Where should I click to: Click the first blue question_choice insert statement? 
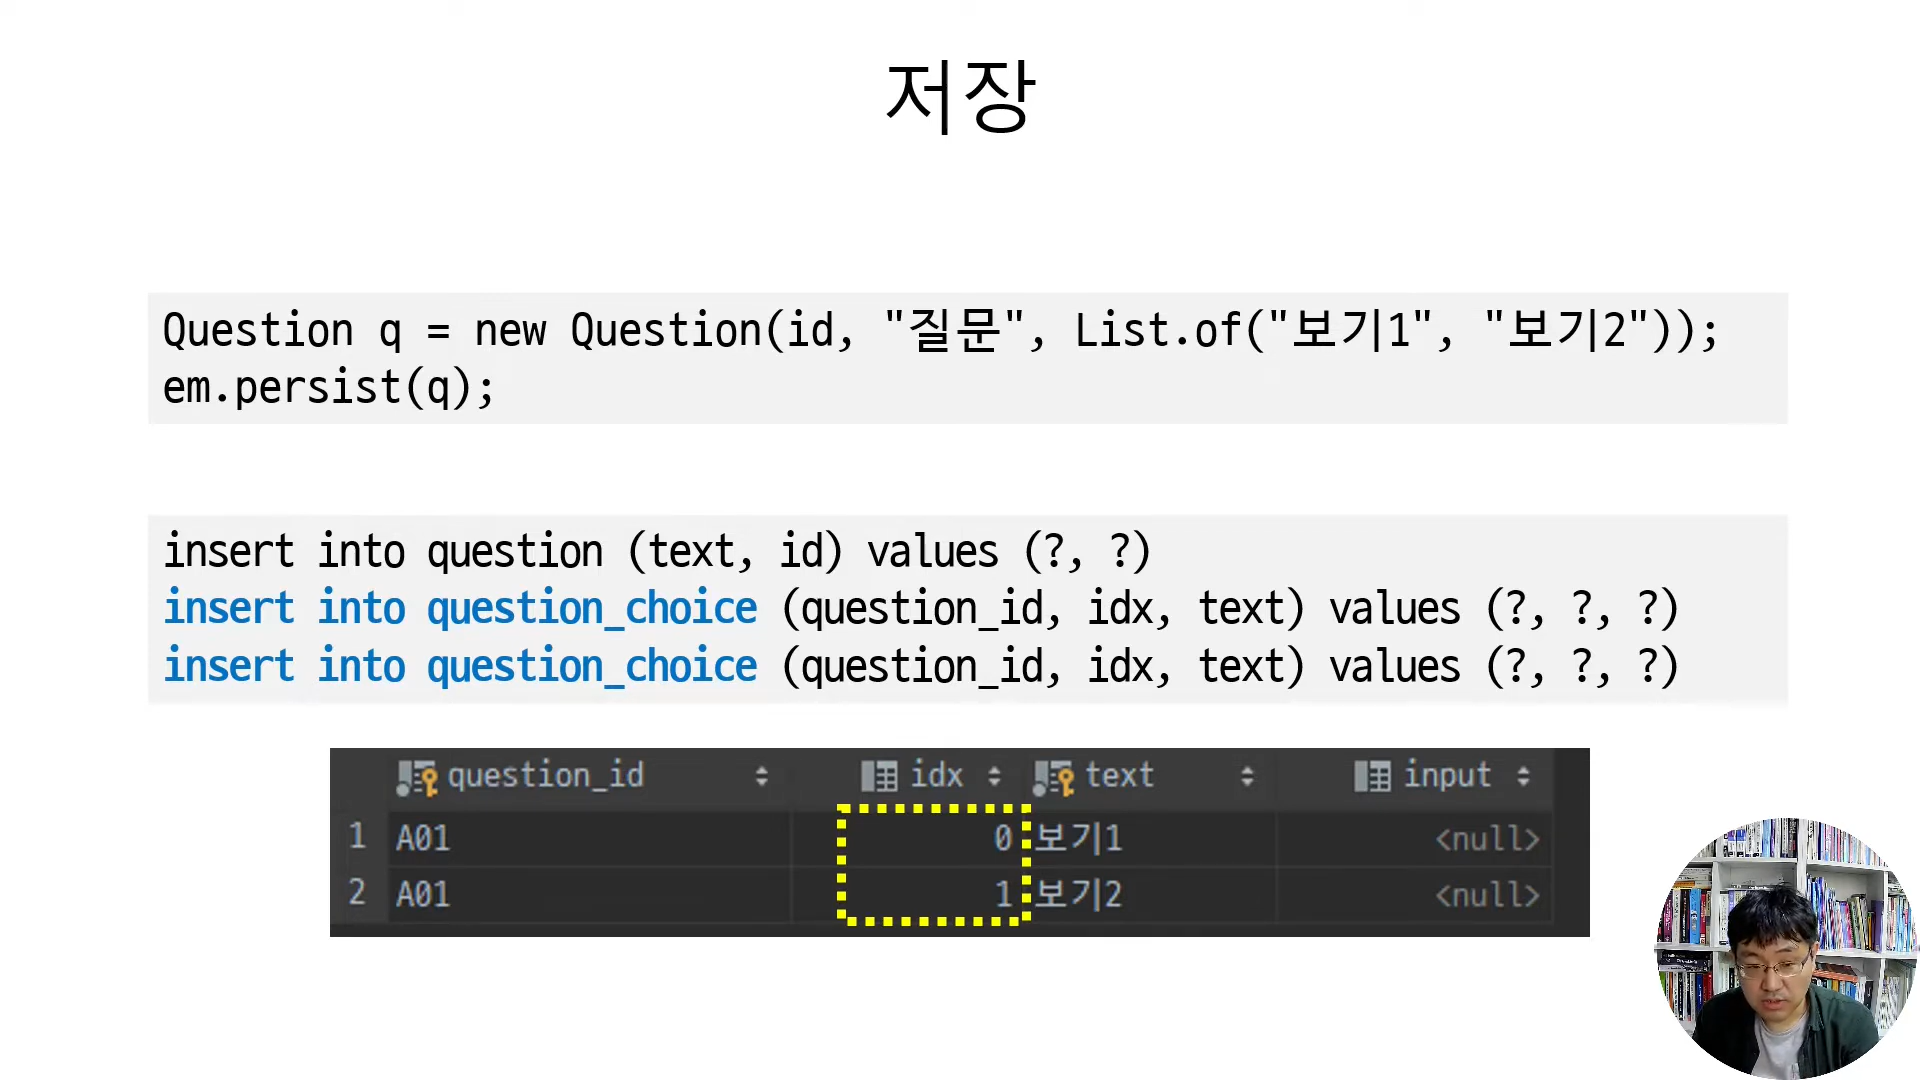coord(461,609)
